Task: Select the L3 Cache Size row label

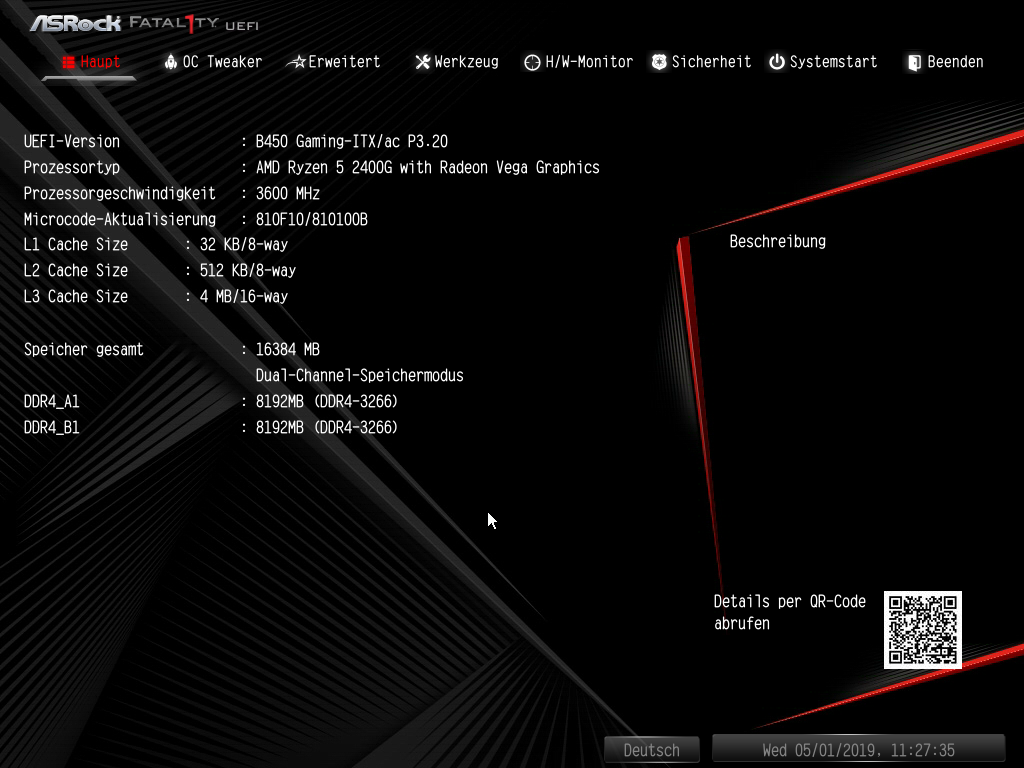Action: point(76,297)
